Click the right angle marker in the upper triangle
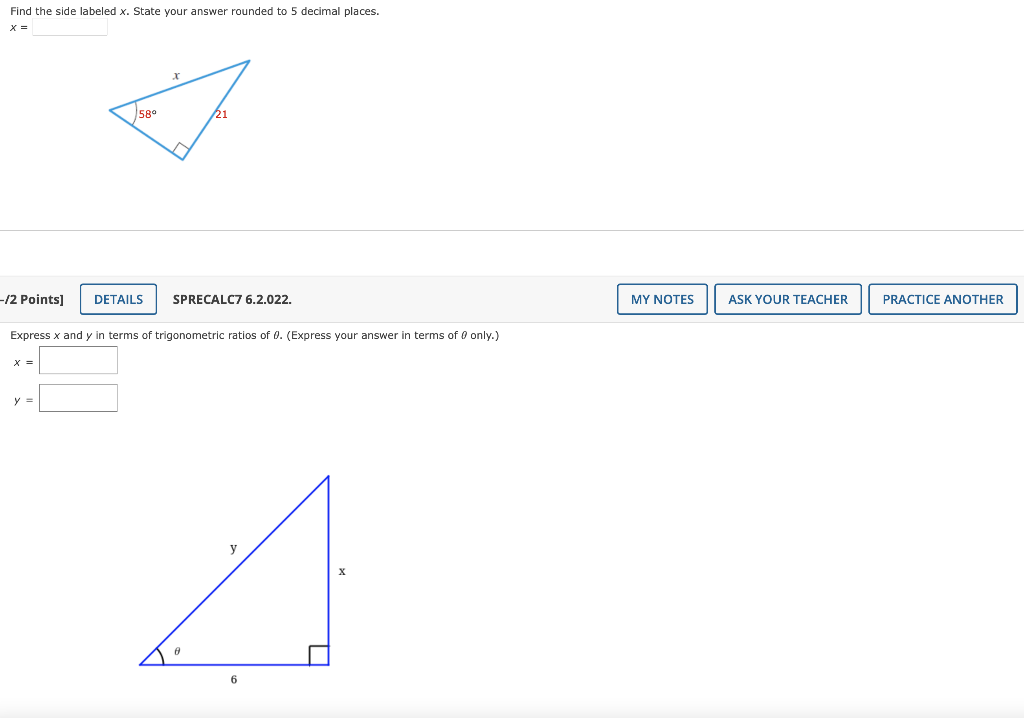 point(182,150)
